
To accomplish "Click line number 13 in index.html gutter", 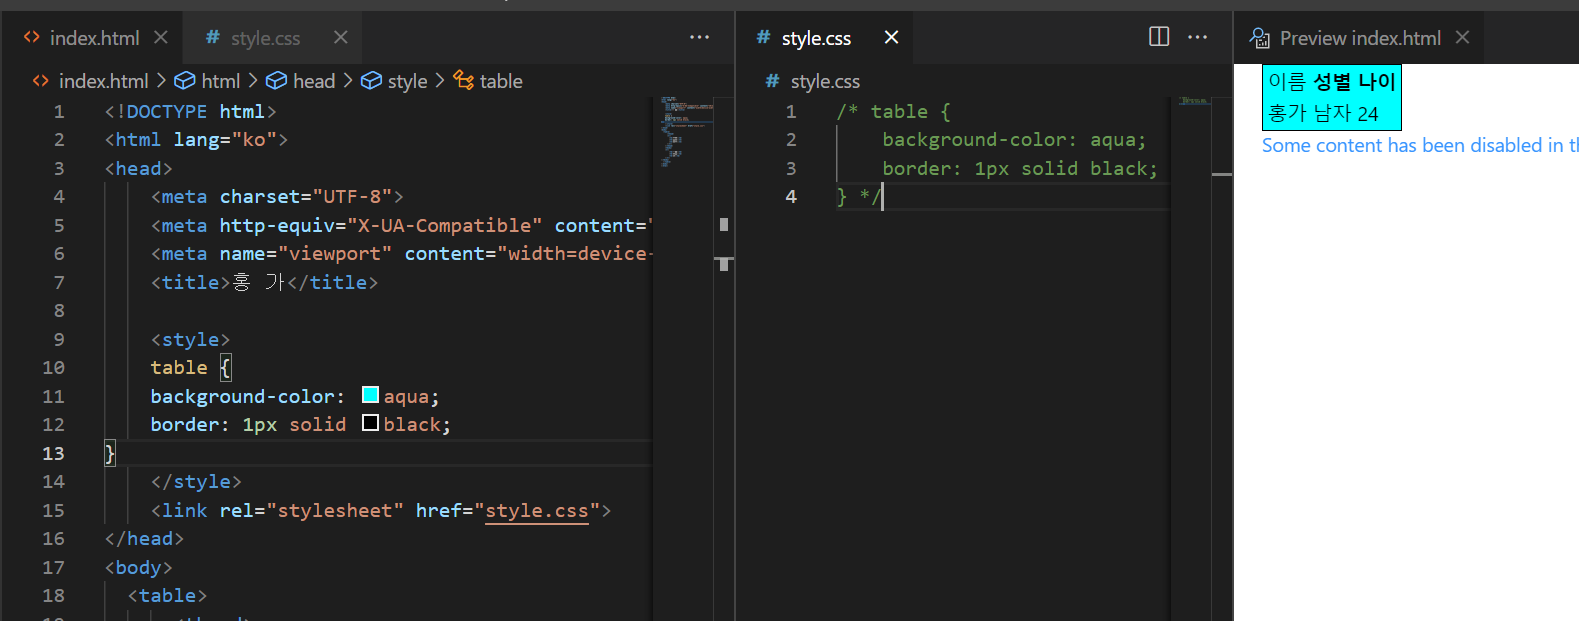I will click(53, 453).
